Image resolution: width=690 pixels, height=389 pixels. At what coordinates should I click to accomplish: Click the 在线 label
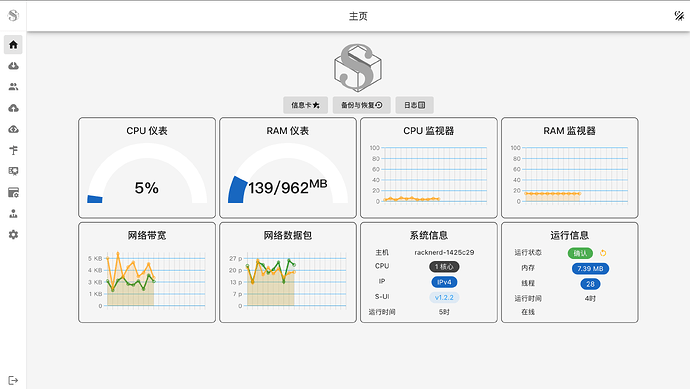(528, 312)
